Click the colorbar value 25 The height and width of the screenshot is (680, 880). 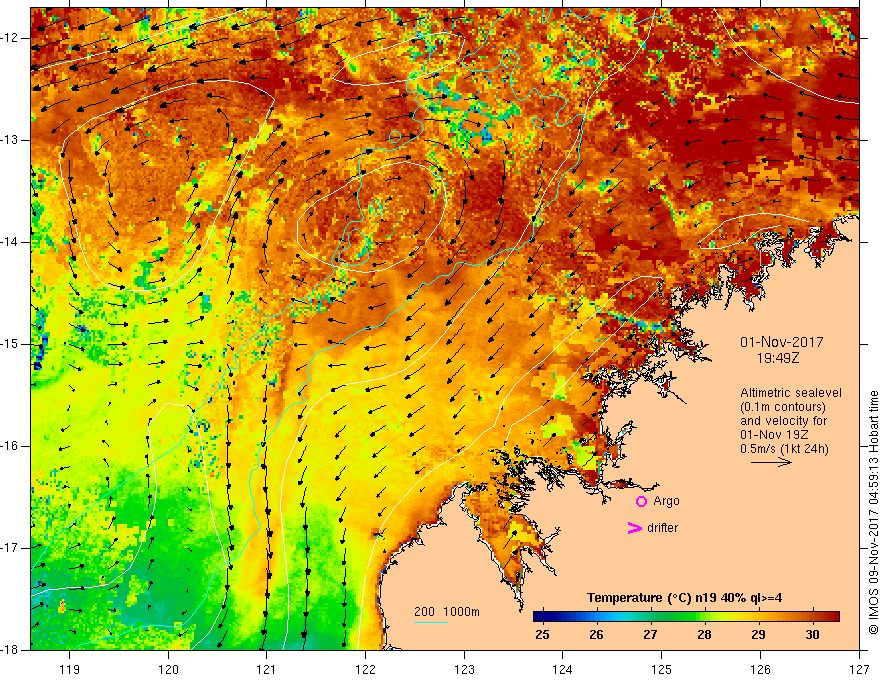coord(542,635)
